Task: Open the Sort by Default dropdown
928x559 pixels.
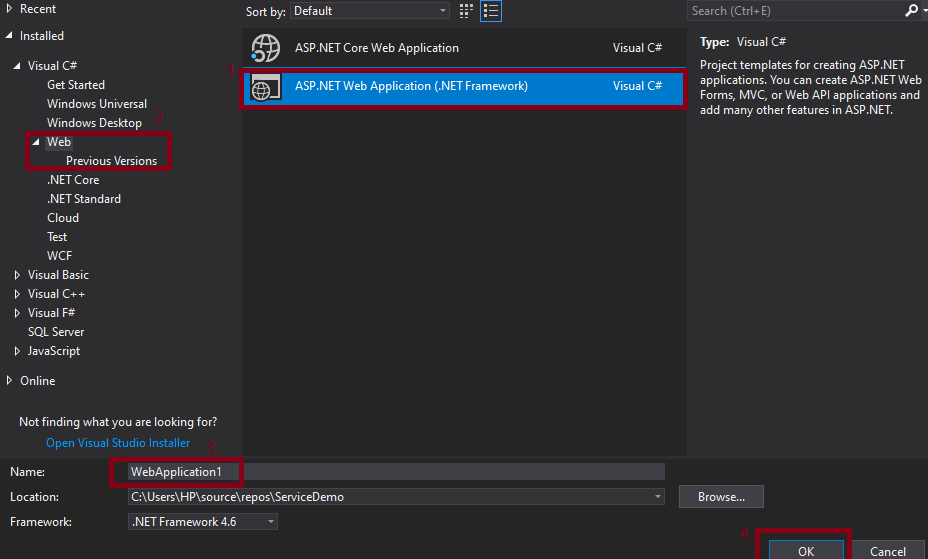Action: [370, 11]
